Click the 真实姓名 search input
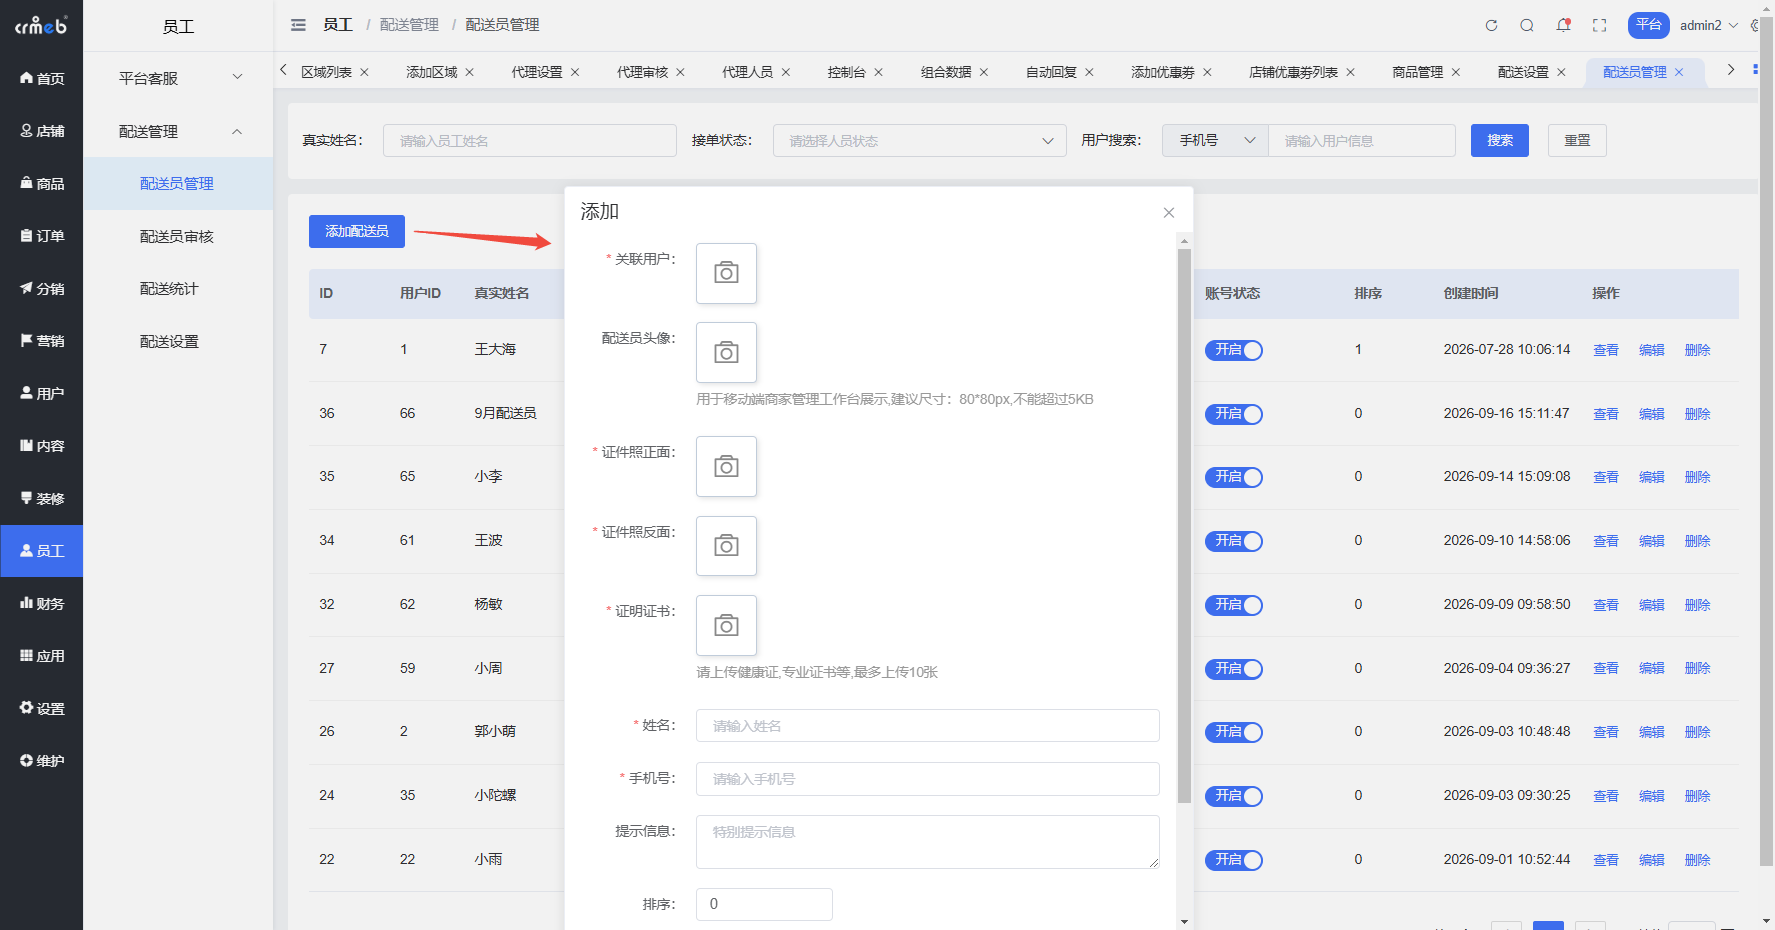 pyautogui.click(x=530, y=141)
